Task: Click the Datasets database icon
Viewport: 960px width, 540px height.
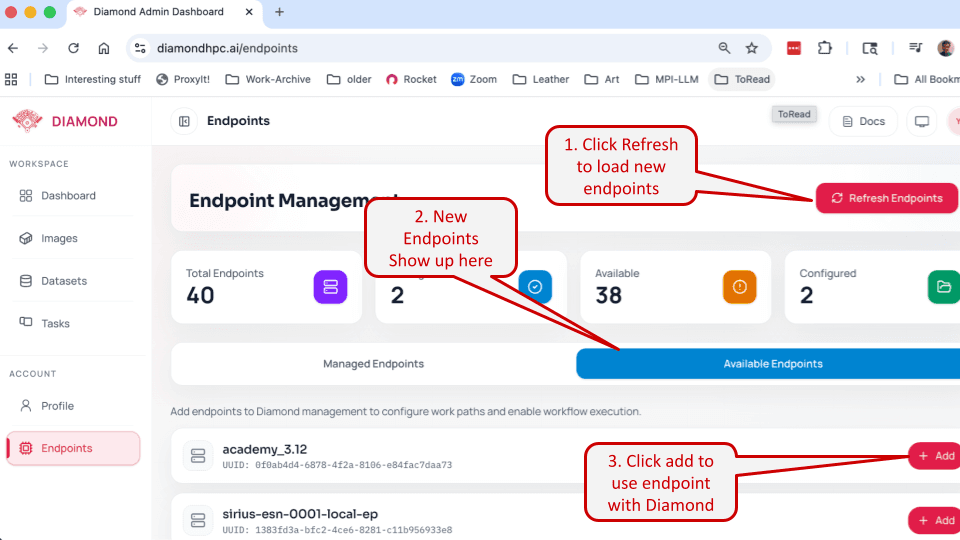Action: point(26,281)
